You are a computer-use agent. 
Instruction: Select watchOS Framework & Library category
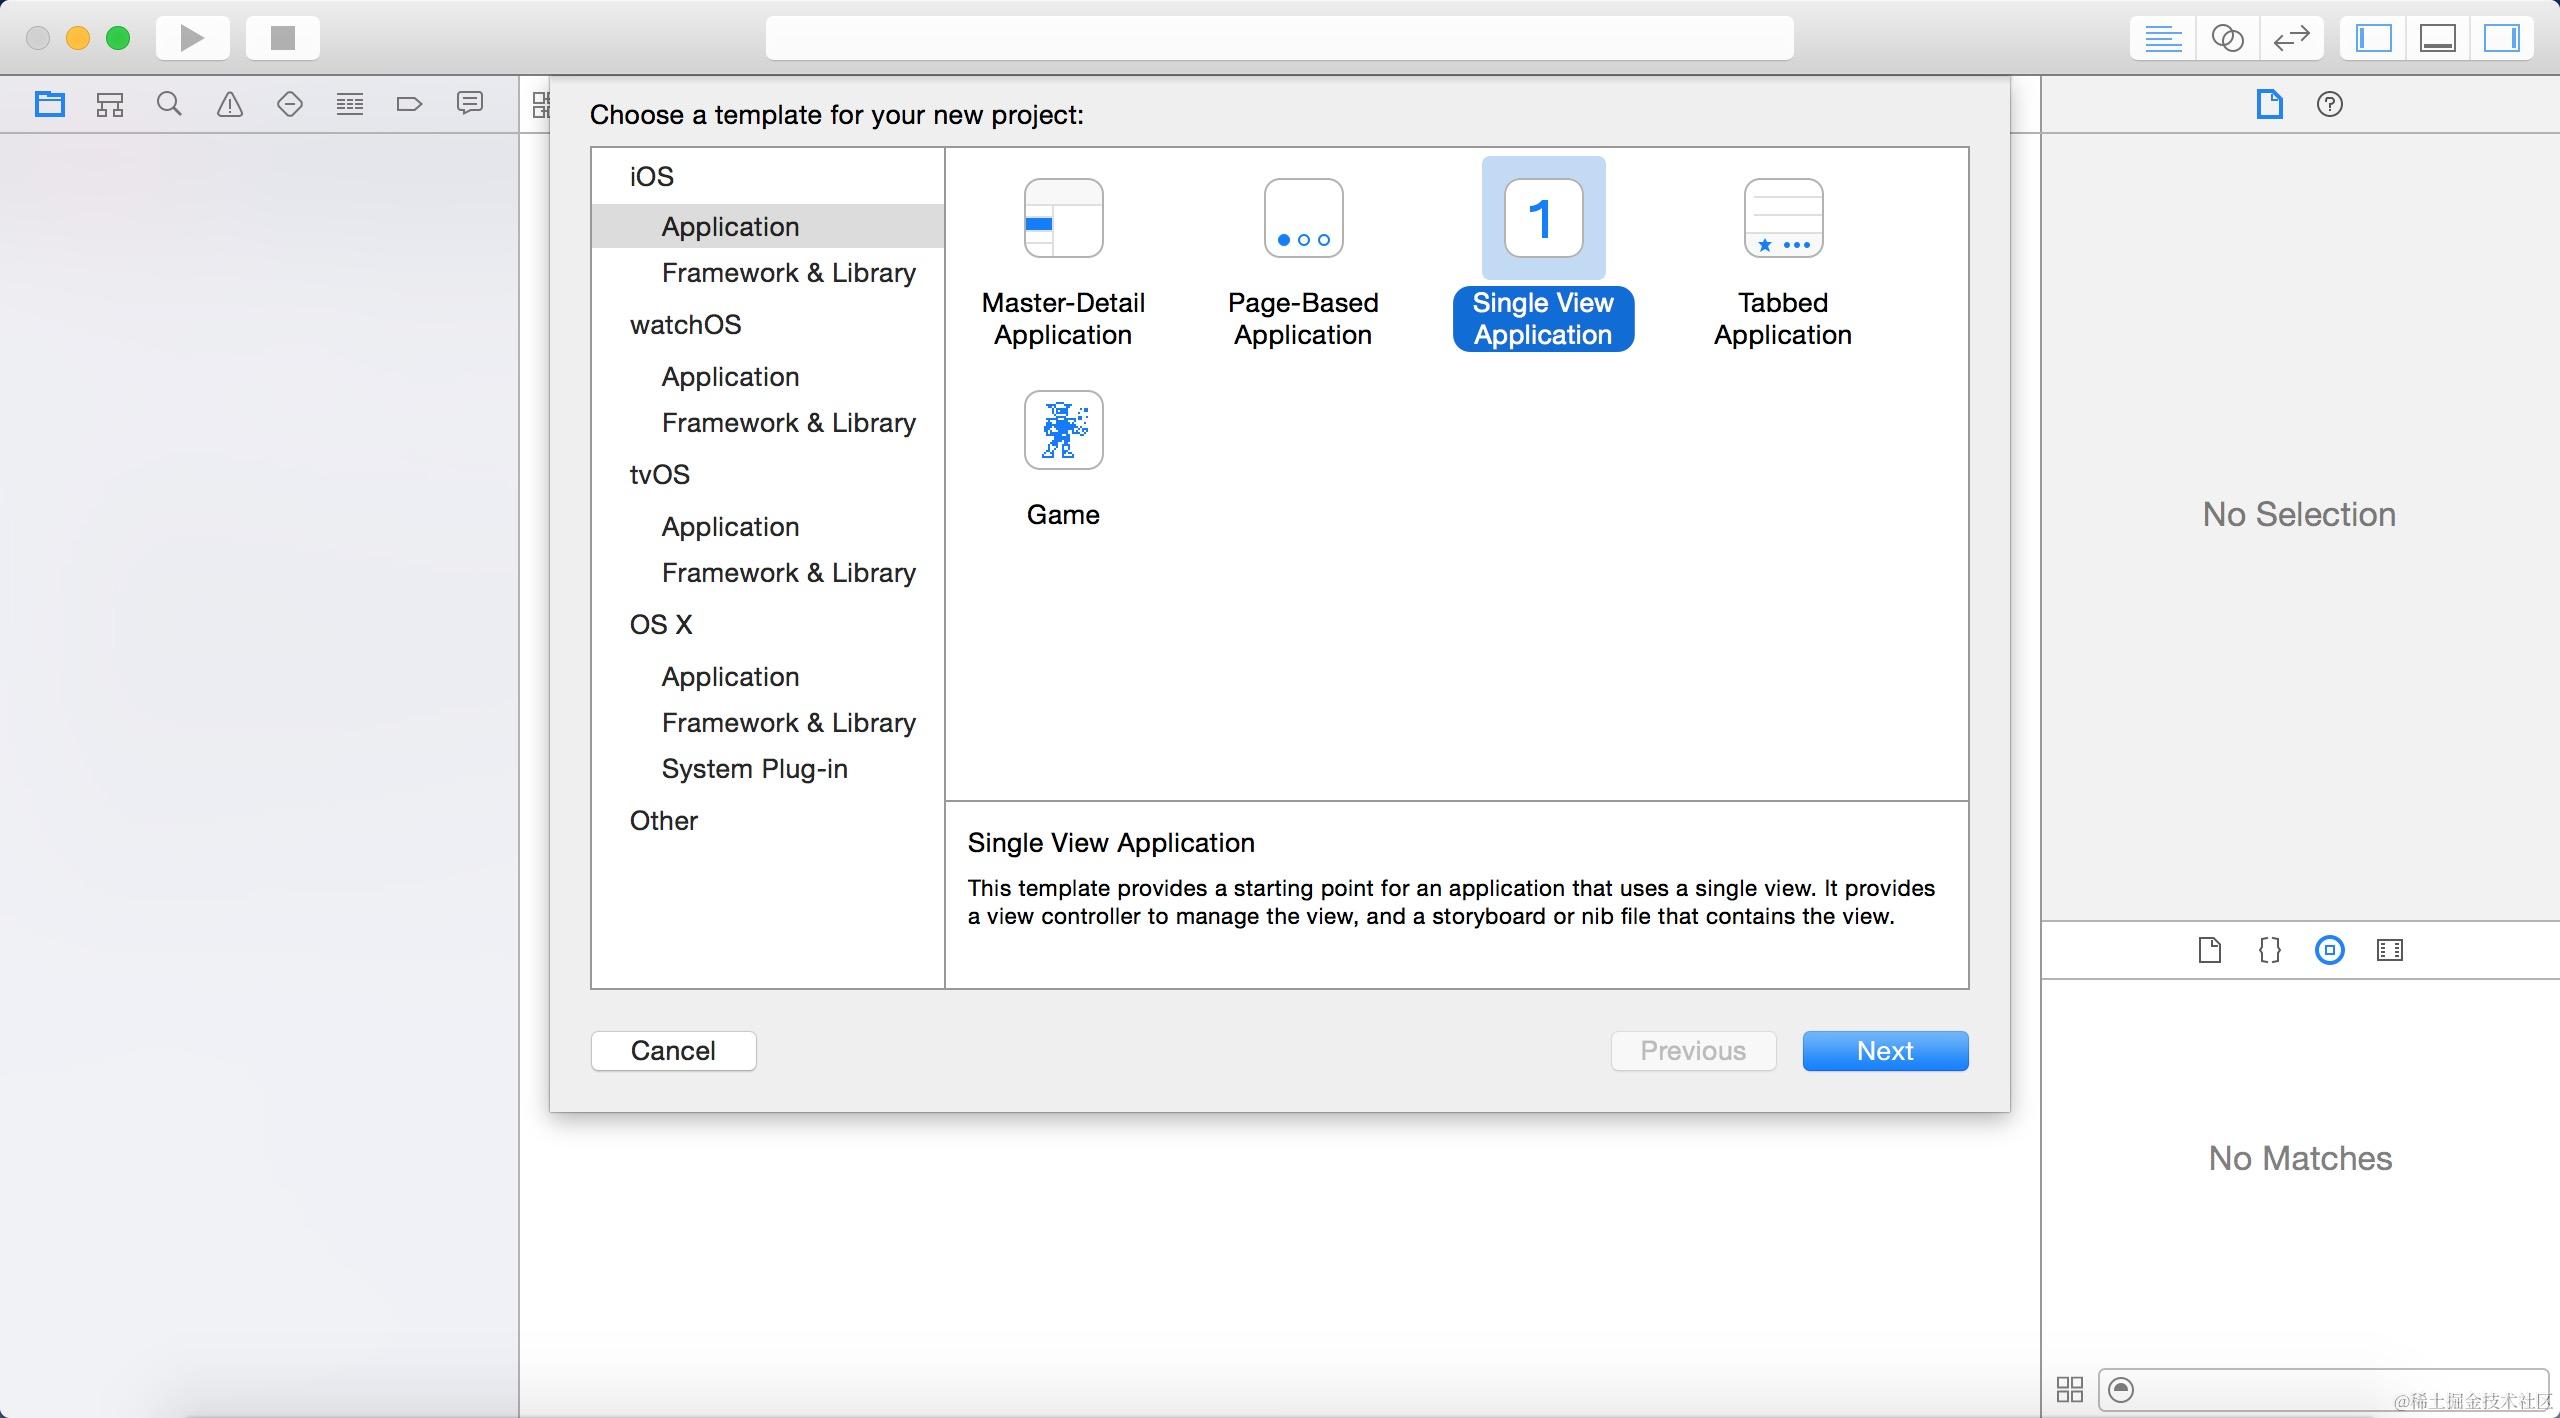[x=788, y=423]
